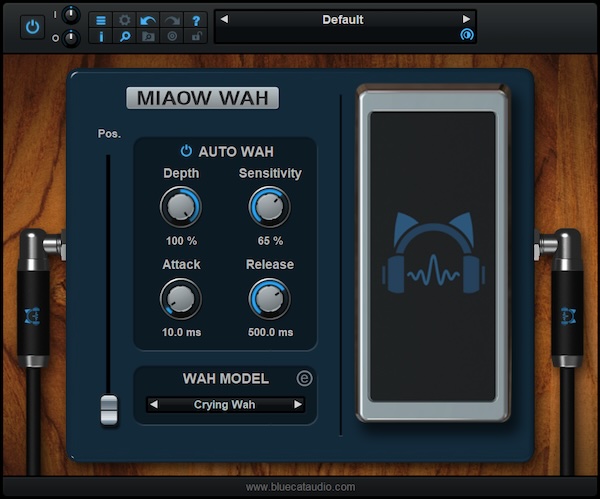The width and height of the screenshot is (600, 499).
Task: Click the circular target toolbar icon
Action: [172, 36]
